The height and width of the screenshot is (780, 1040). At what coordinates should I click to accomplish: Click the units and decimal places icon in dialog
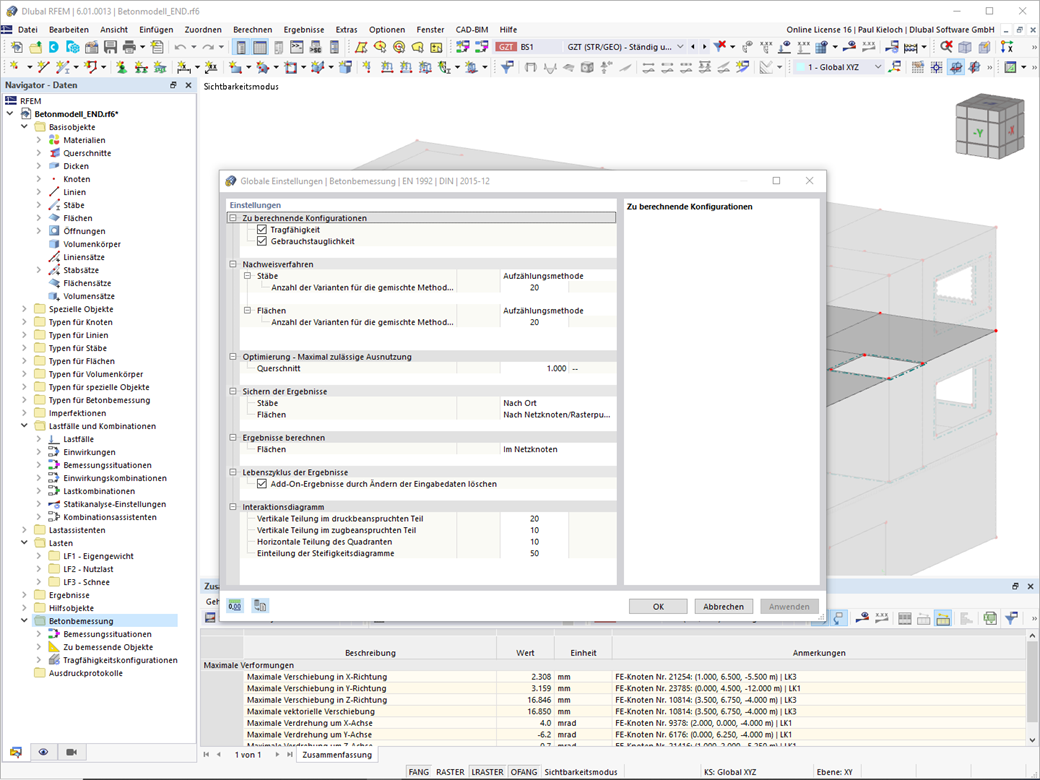235,606
